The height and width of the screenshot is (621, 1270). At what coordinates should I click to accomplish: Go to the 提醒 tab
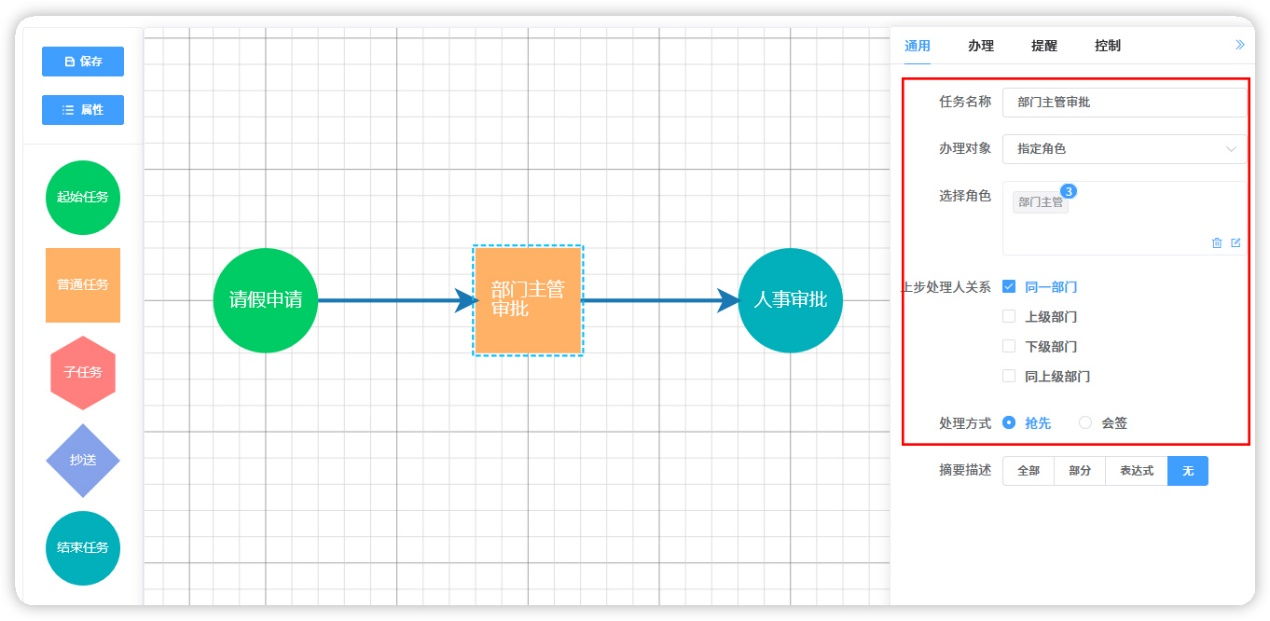tap(1044, 46)
